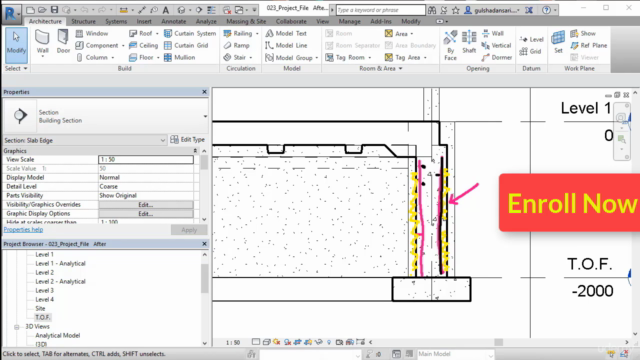640x360 pixels.
Task: Choose the Stair tool
Action: 235,58
